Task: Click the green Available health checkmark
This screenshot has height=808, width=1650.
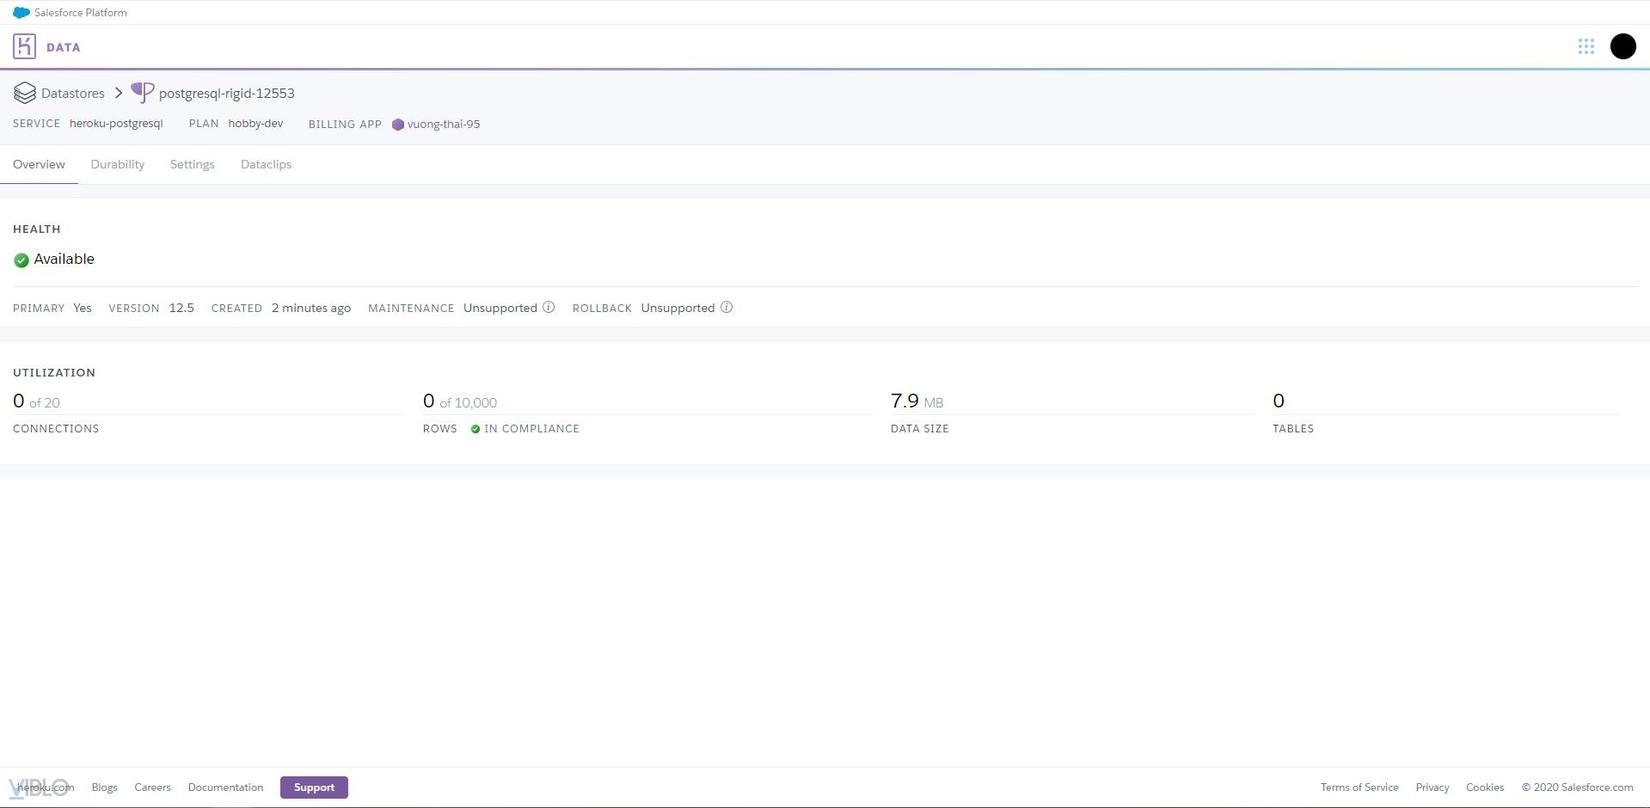Action: click(x=21, y=260)
